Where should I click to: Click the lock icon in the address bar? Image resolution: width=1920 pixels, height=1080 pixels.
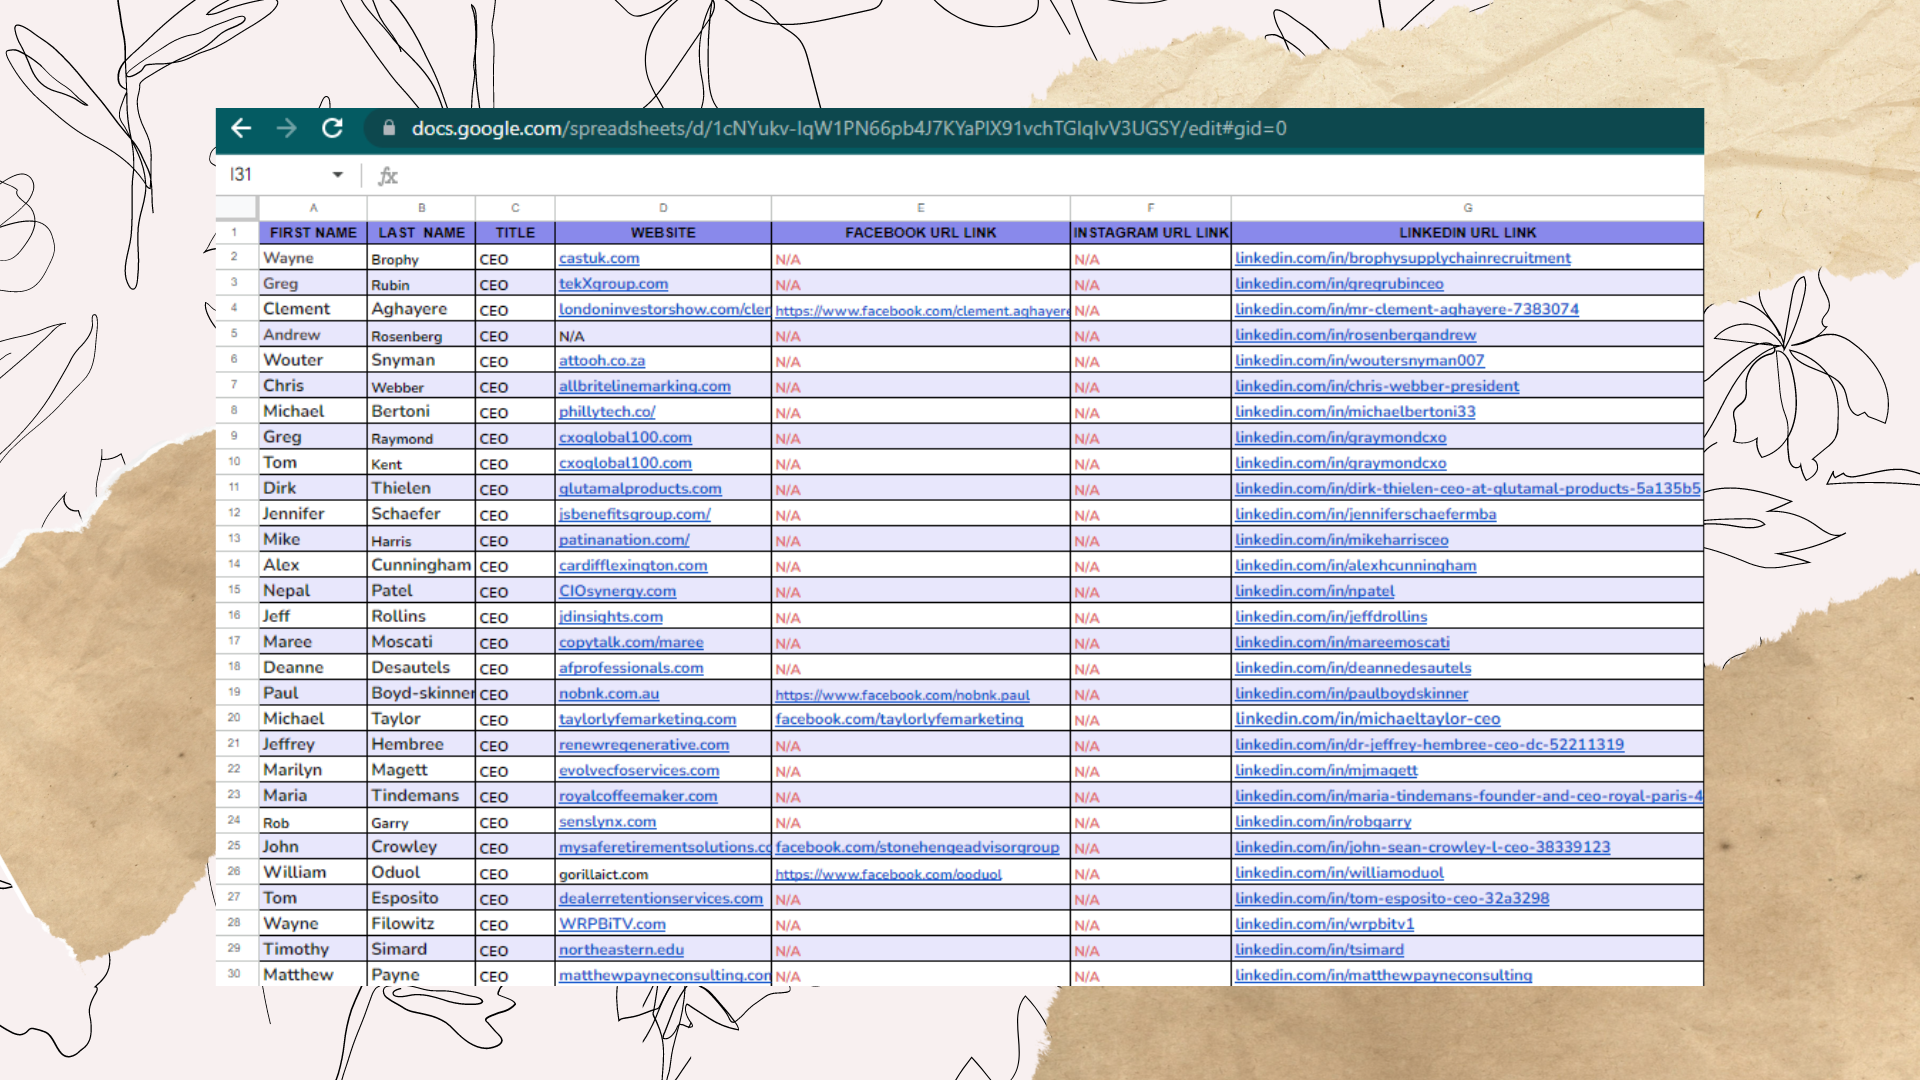(389, 129)
